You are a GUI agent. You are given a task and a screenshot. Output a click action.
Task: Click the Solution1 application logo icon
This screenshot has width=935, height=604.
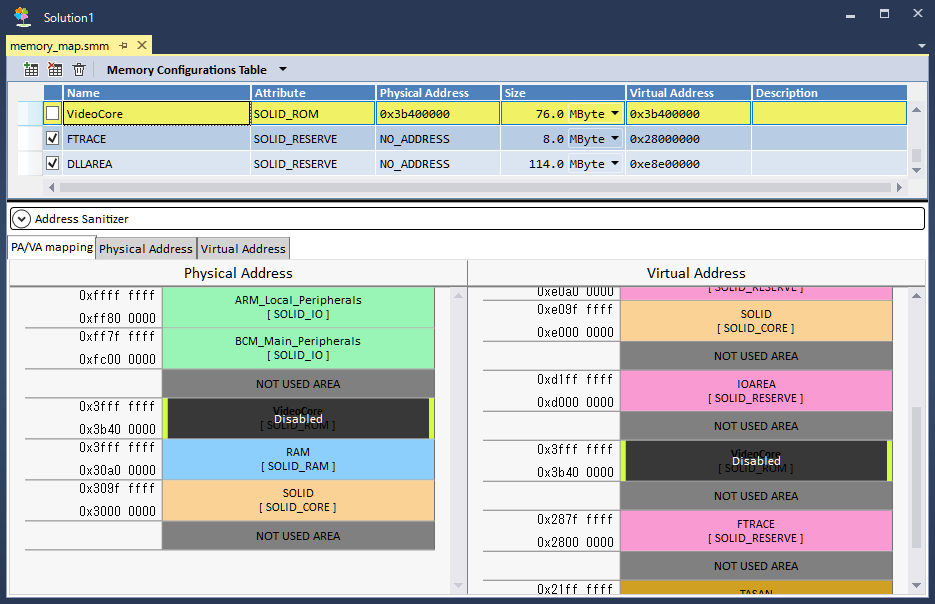22,17
